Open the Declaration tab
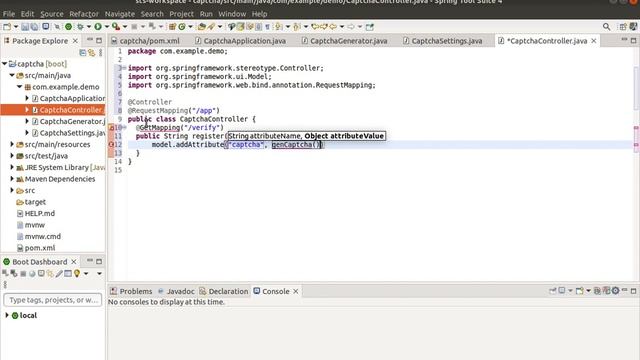Viewport: 640px width, 360px height. 224,291
